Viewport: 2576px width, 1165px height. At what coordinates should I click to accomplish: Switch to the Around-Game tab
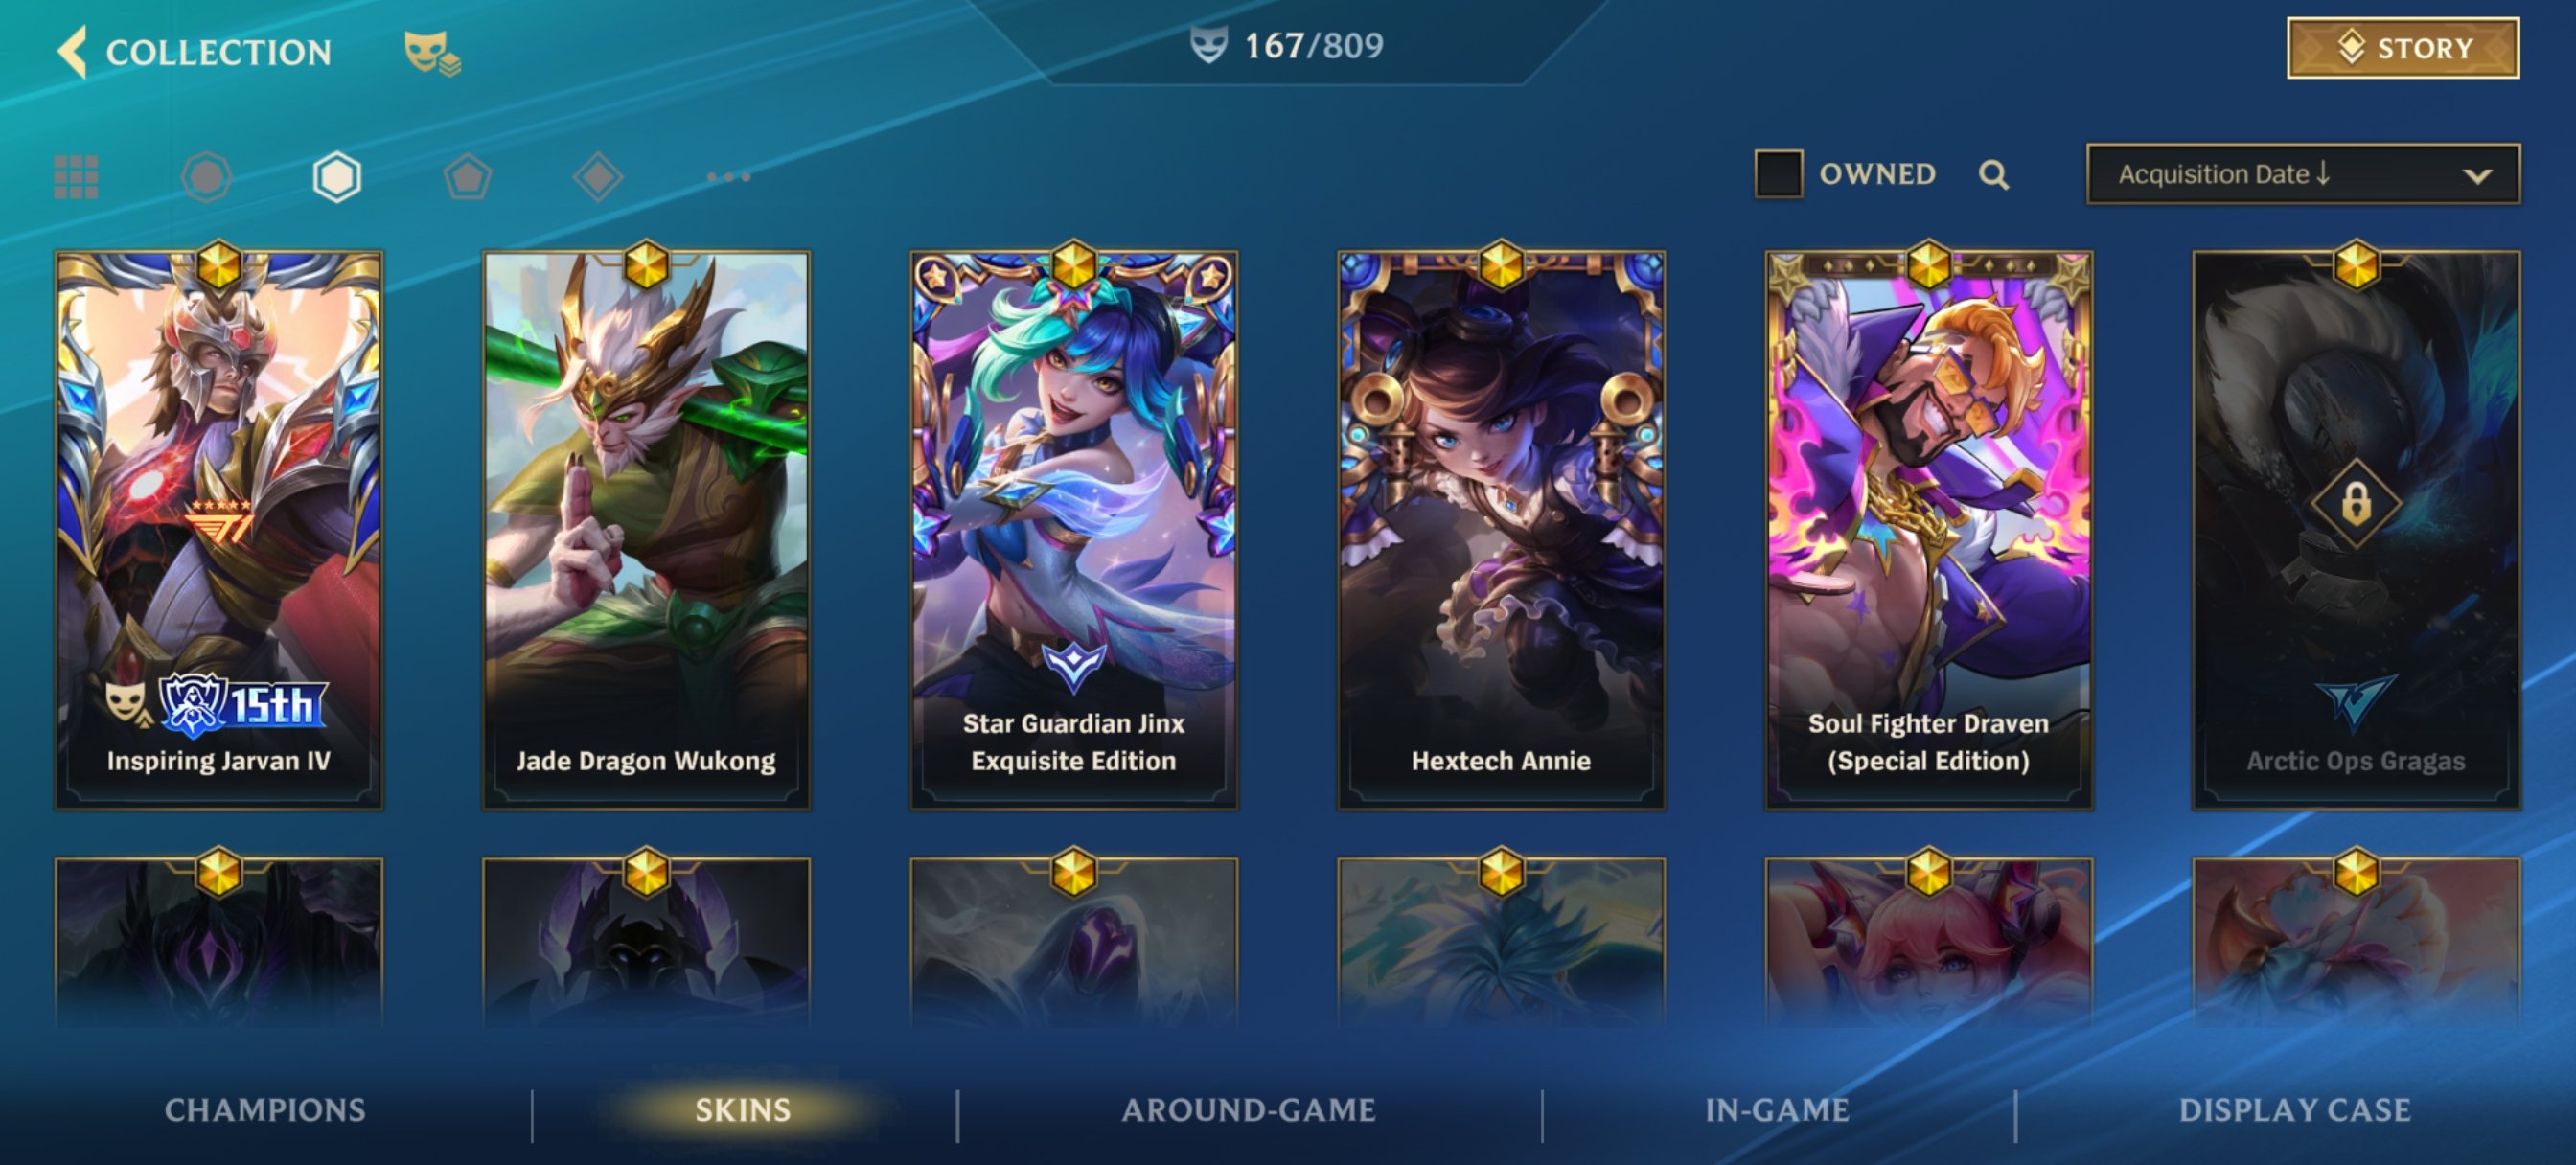click(1249, 1110)
